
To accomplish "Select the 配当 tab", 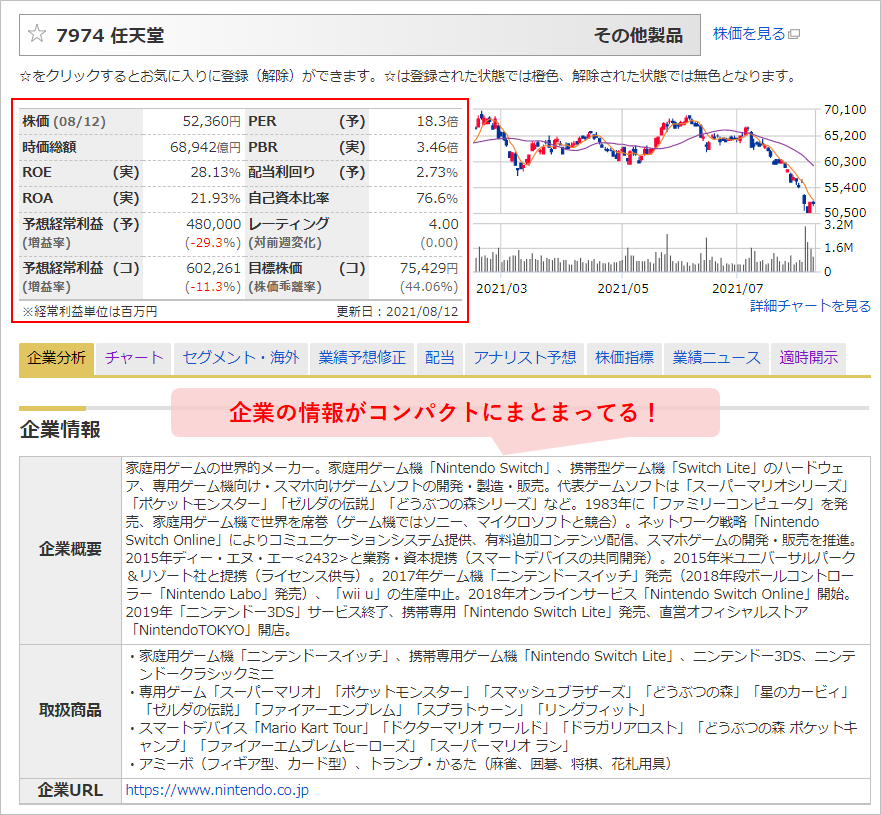I will (x=439, y=358).
